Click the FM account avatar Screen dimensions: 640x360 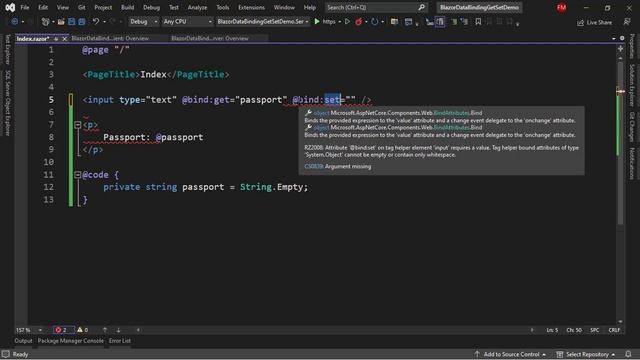tap(561, 7)
